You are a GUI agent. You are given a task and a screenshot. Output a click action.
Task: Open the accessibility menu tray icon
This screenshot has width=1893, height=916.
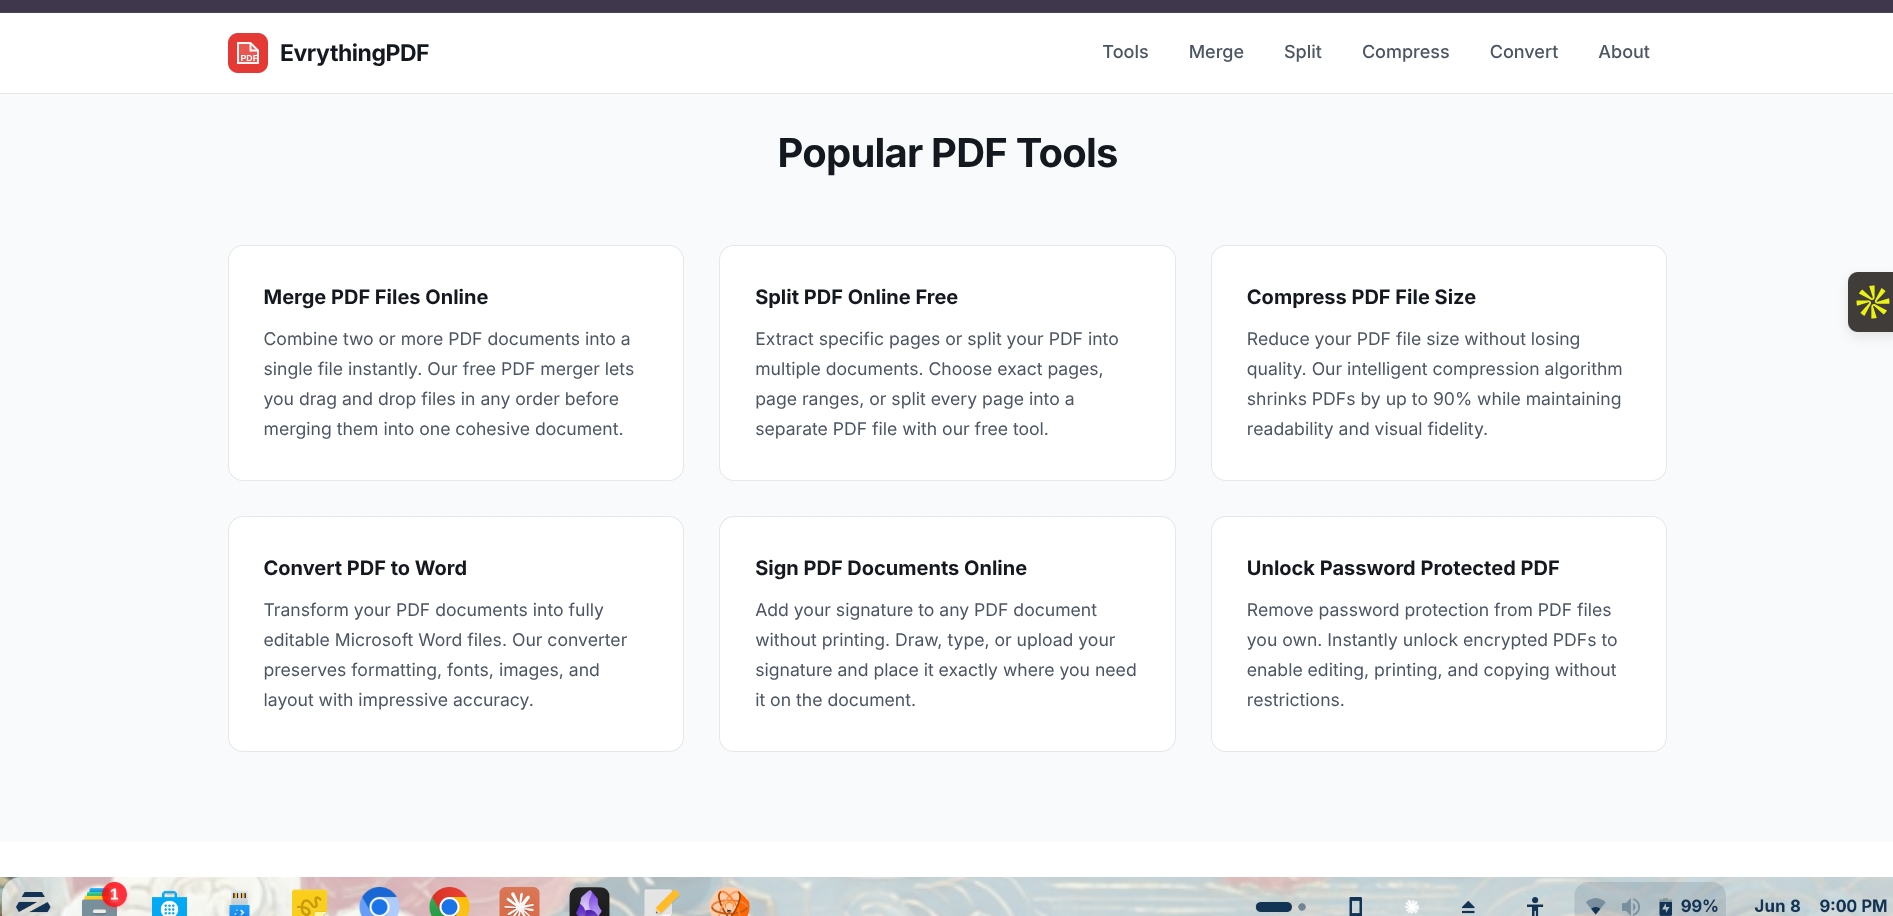[1535, 906]
